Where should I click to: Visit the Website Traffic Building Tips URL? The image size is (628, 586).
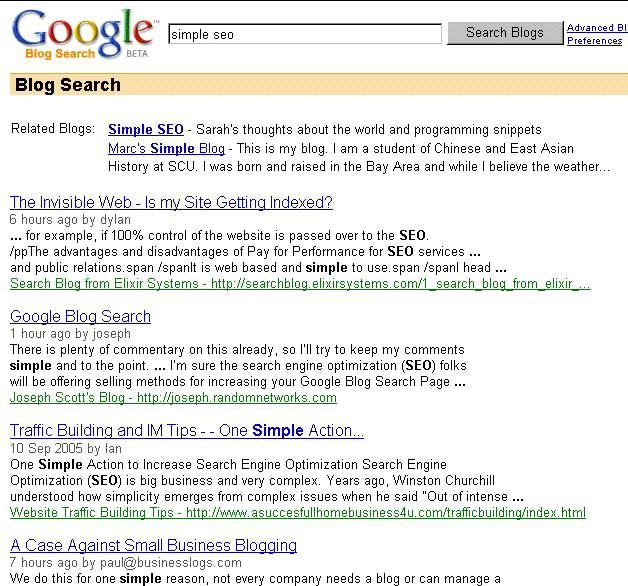pyautogui.click(x=298, y=512)
